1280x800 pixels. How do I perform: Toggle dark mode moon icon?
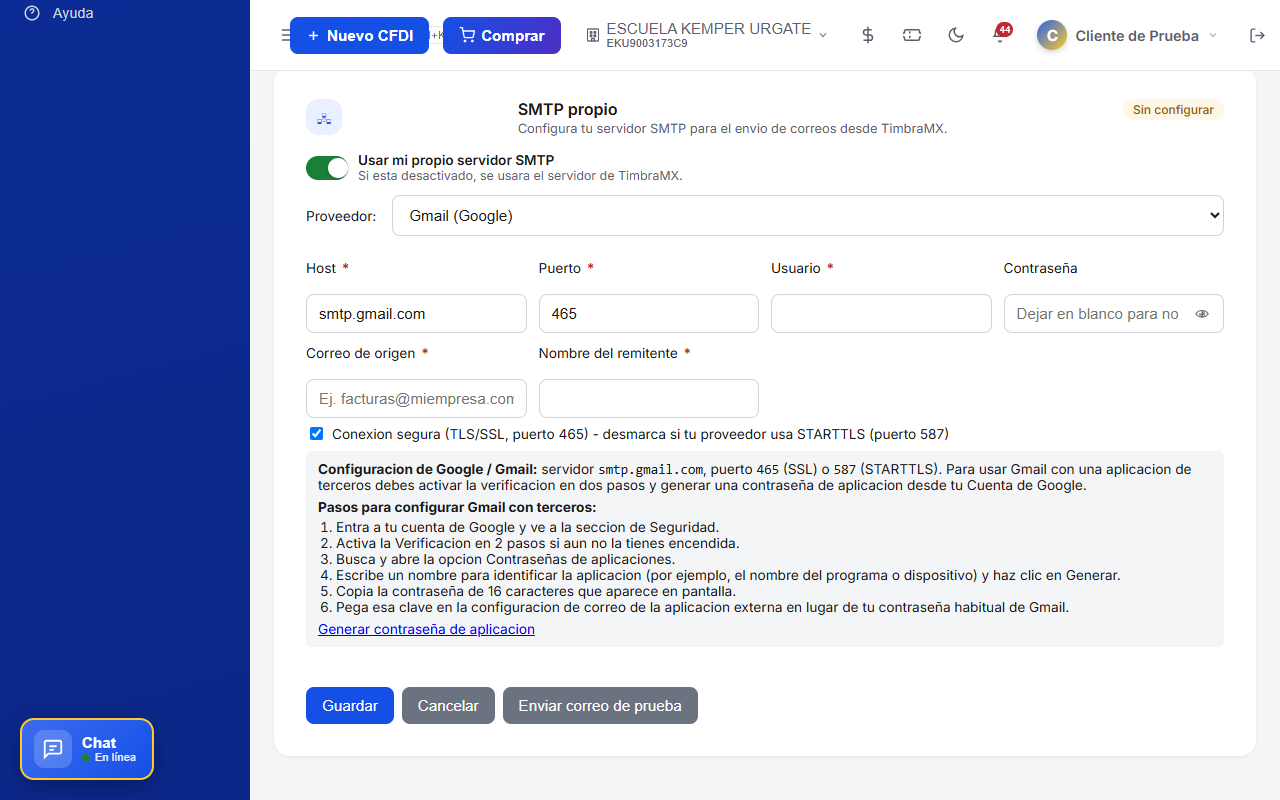click(x=956, y=35)
